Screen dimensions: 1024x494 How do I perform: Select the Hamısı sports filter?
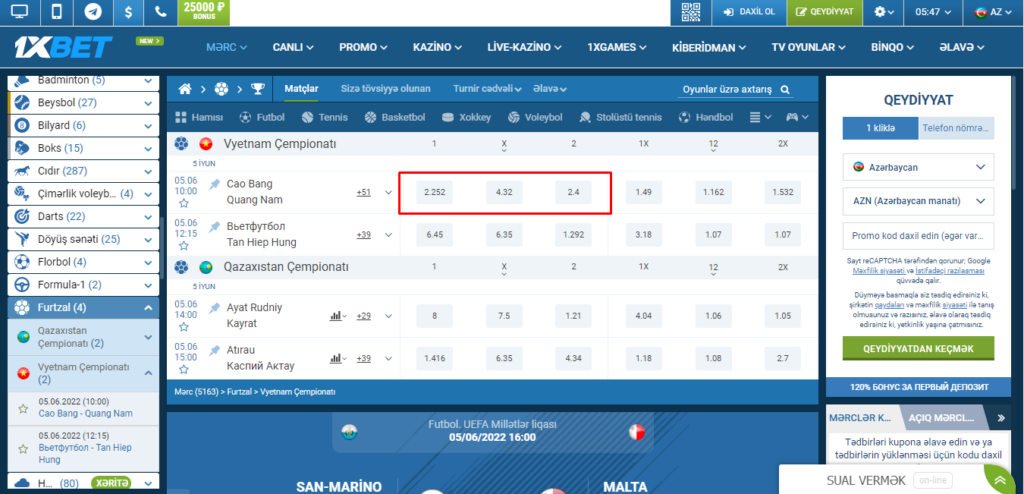[199, 117]
